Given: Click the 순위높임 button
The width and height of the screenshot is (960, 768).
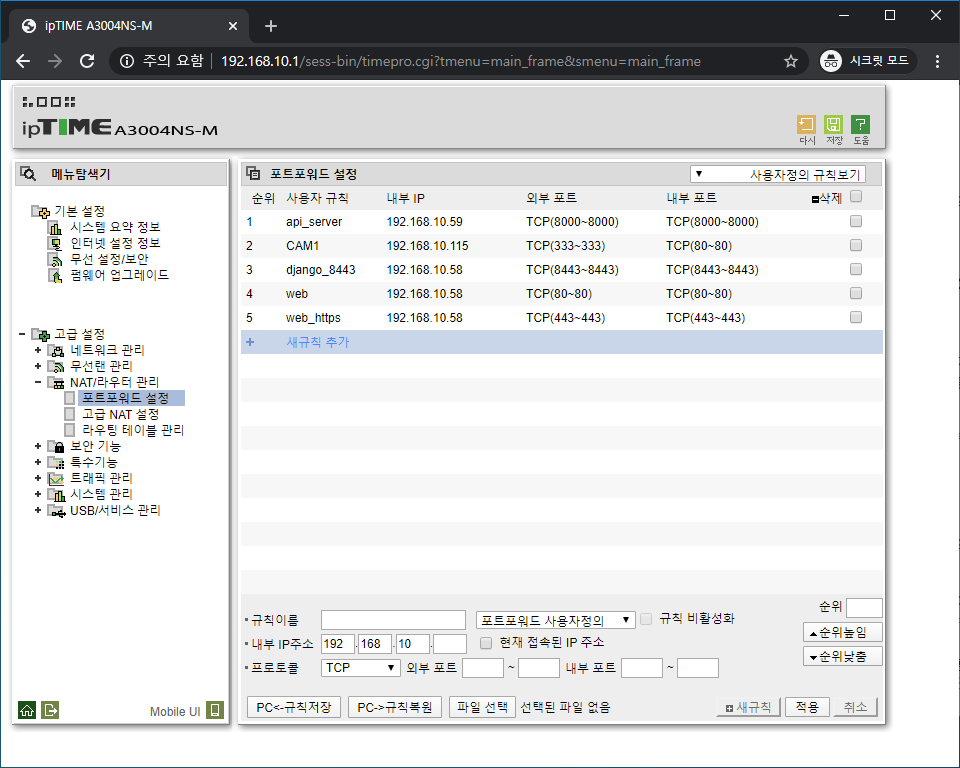Looking at the screenshot, I should click(x=842, y=633).
